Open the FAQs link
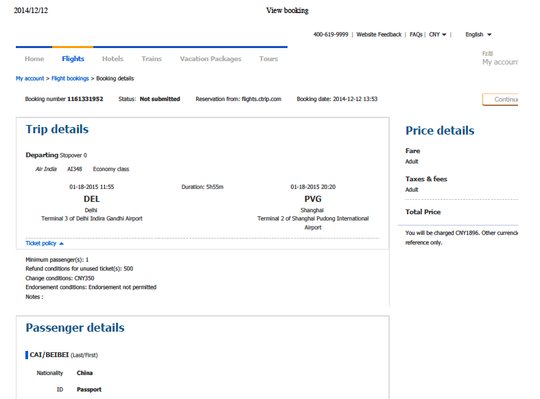The width and height of the screenshot is (540, 399). (x=416, y=34)
